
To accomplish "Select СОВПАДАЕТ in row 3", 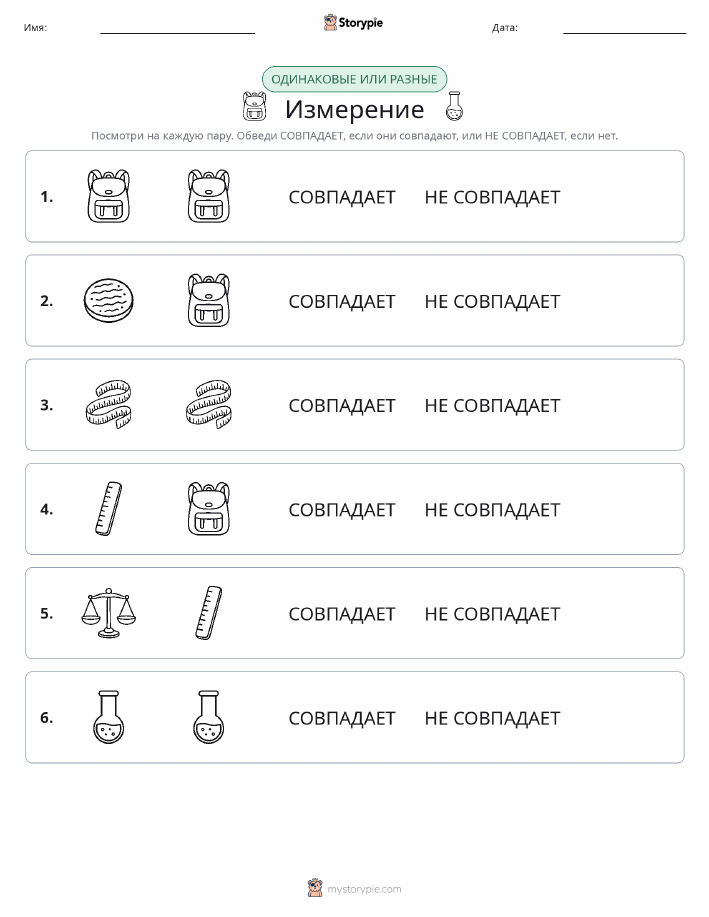I will click(x=342, y=406).
